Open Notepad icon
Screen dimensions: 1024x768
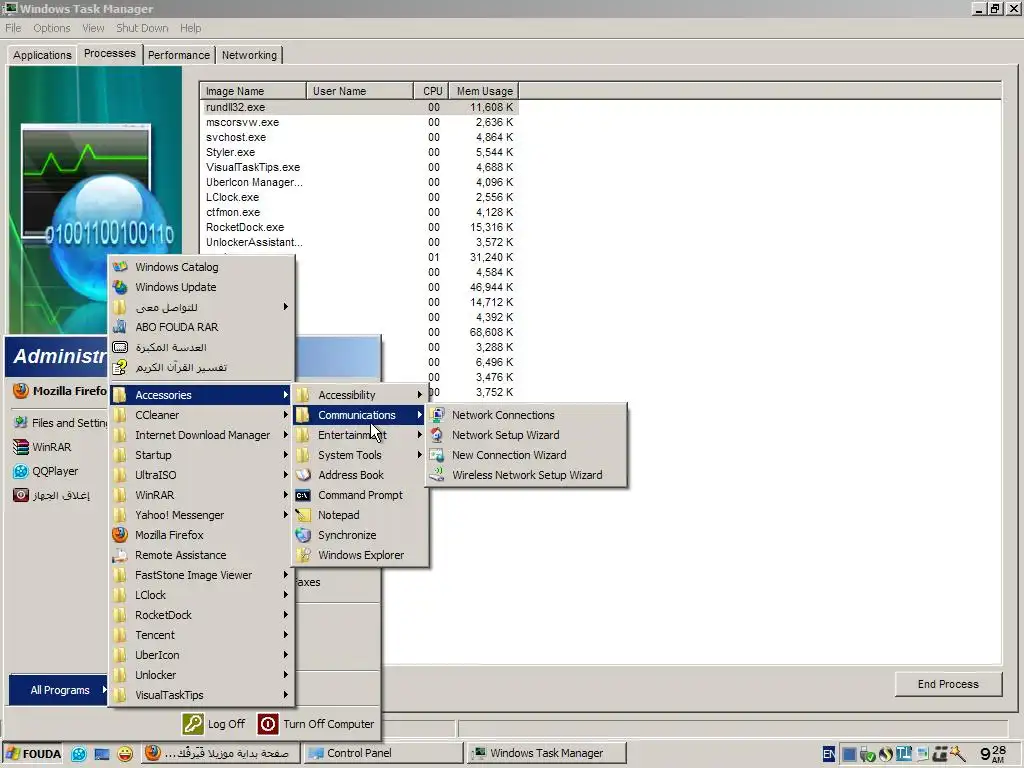302,515
